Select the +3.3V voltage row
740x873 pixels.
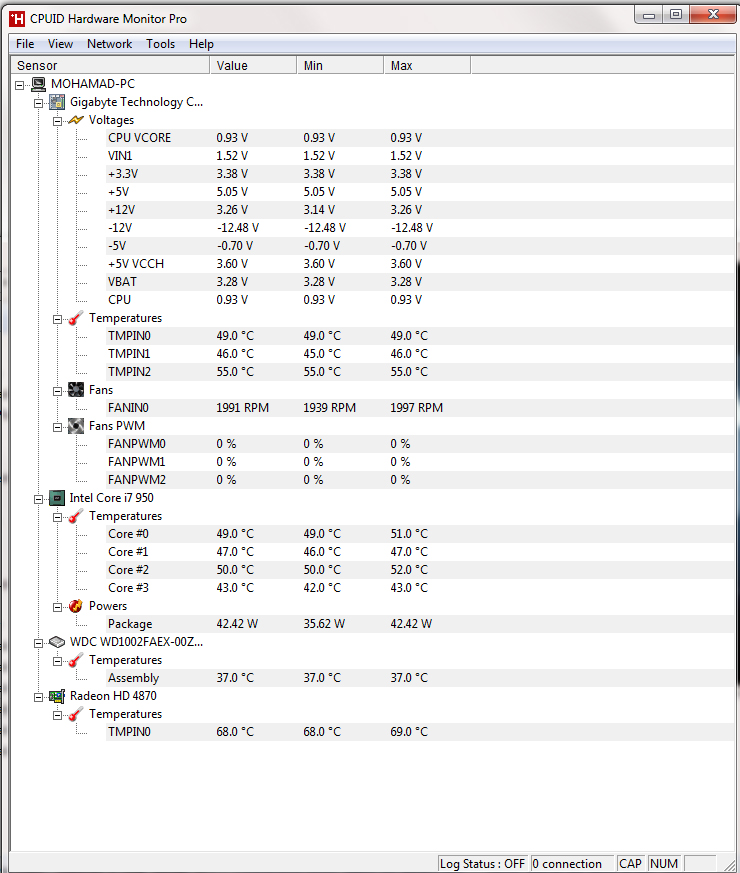420,174
